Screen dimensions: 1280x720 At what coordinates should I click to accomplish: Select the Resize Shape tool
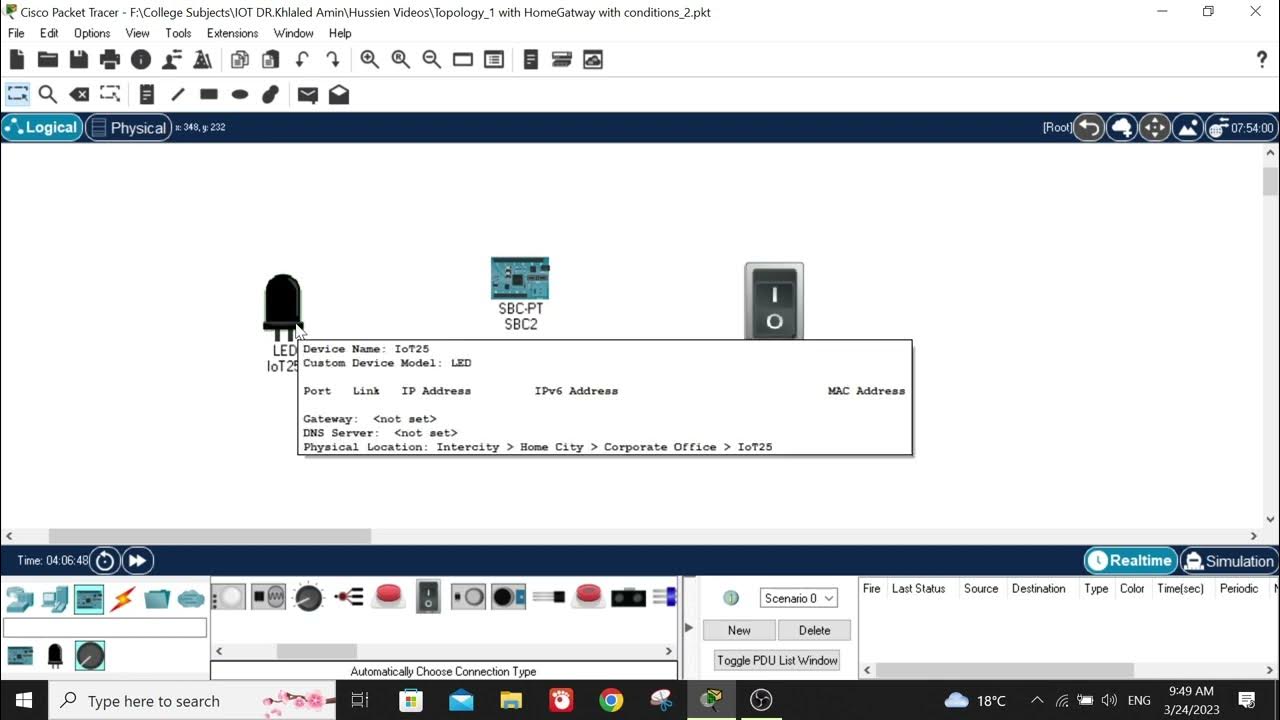[110, 94]
